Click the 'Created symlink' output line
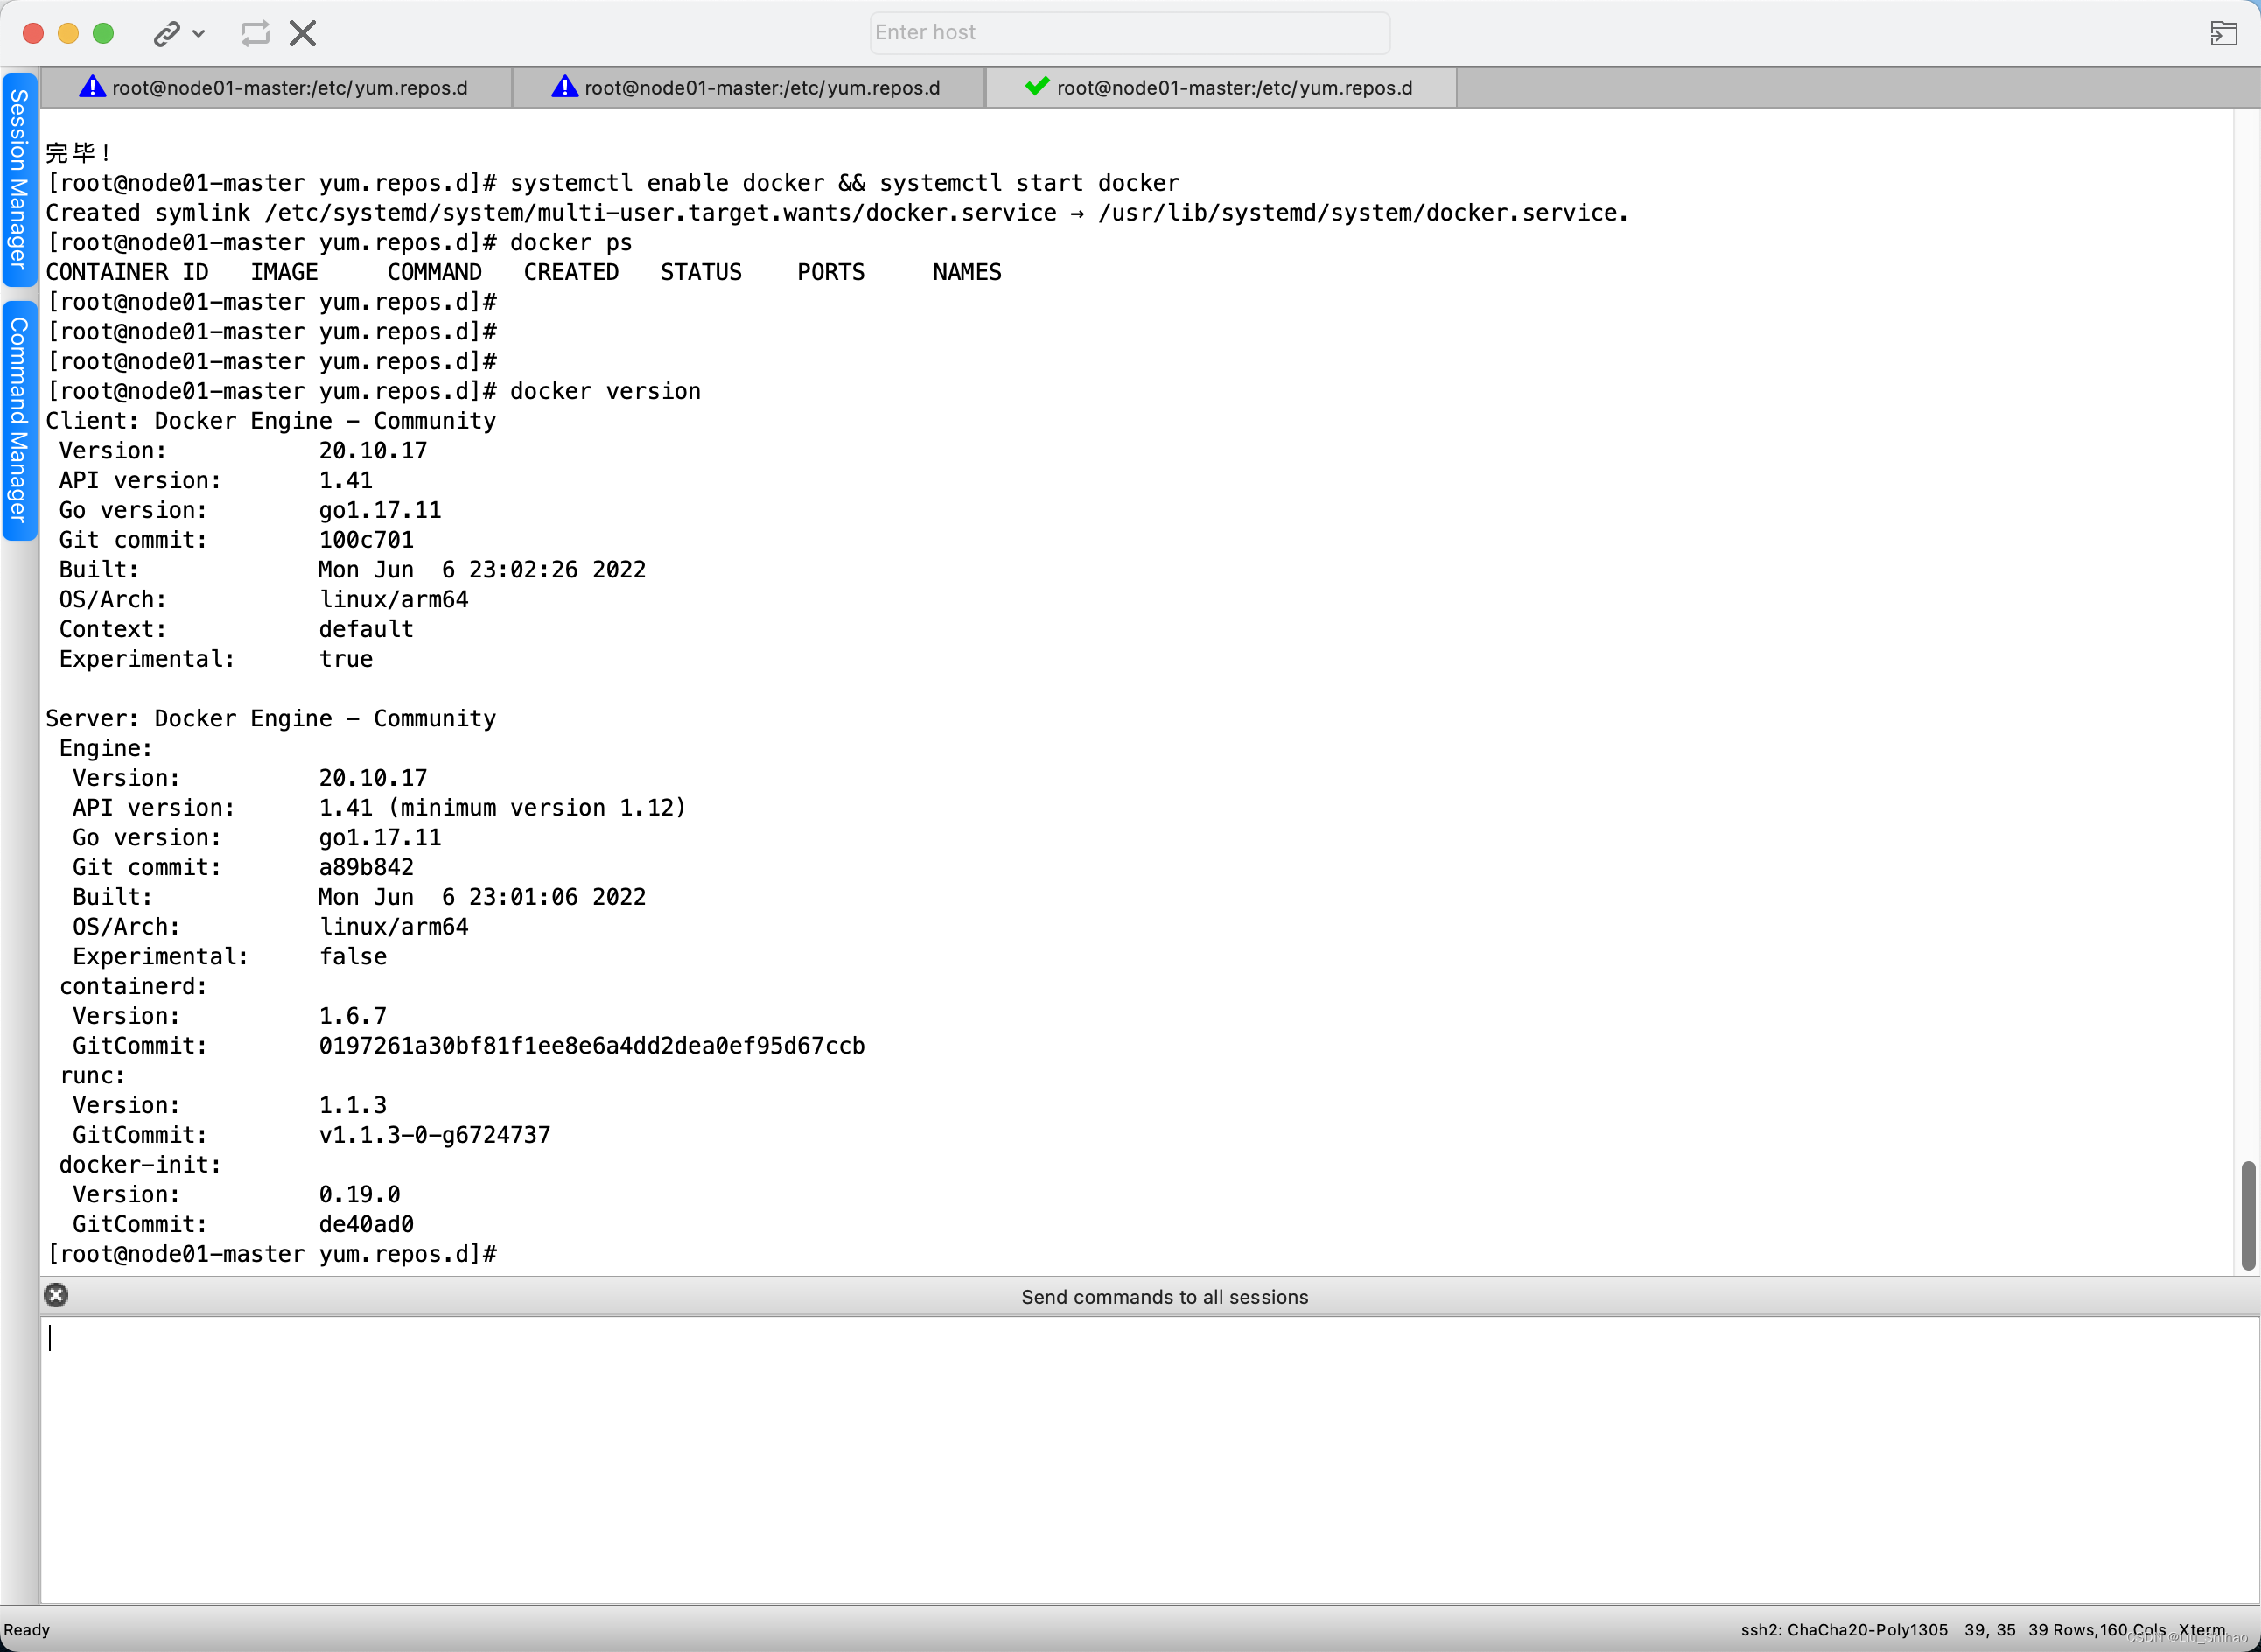2261x1652 pixels. click(837, 213)
